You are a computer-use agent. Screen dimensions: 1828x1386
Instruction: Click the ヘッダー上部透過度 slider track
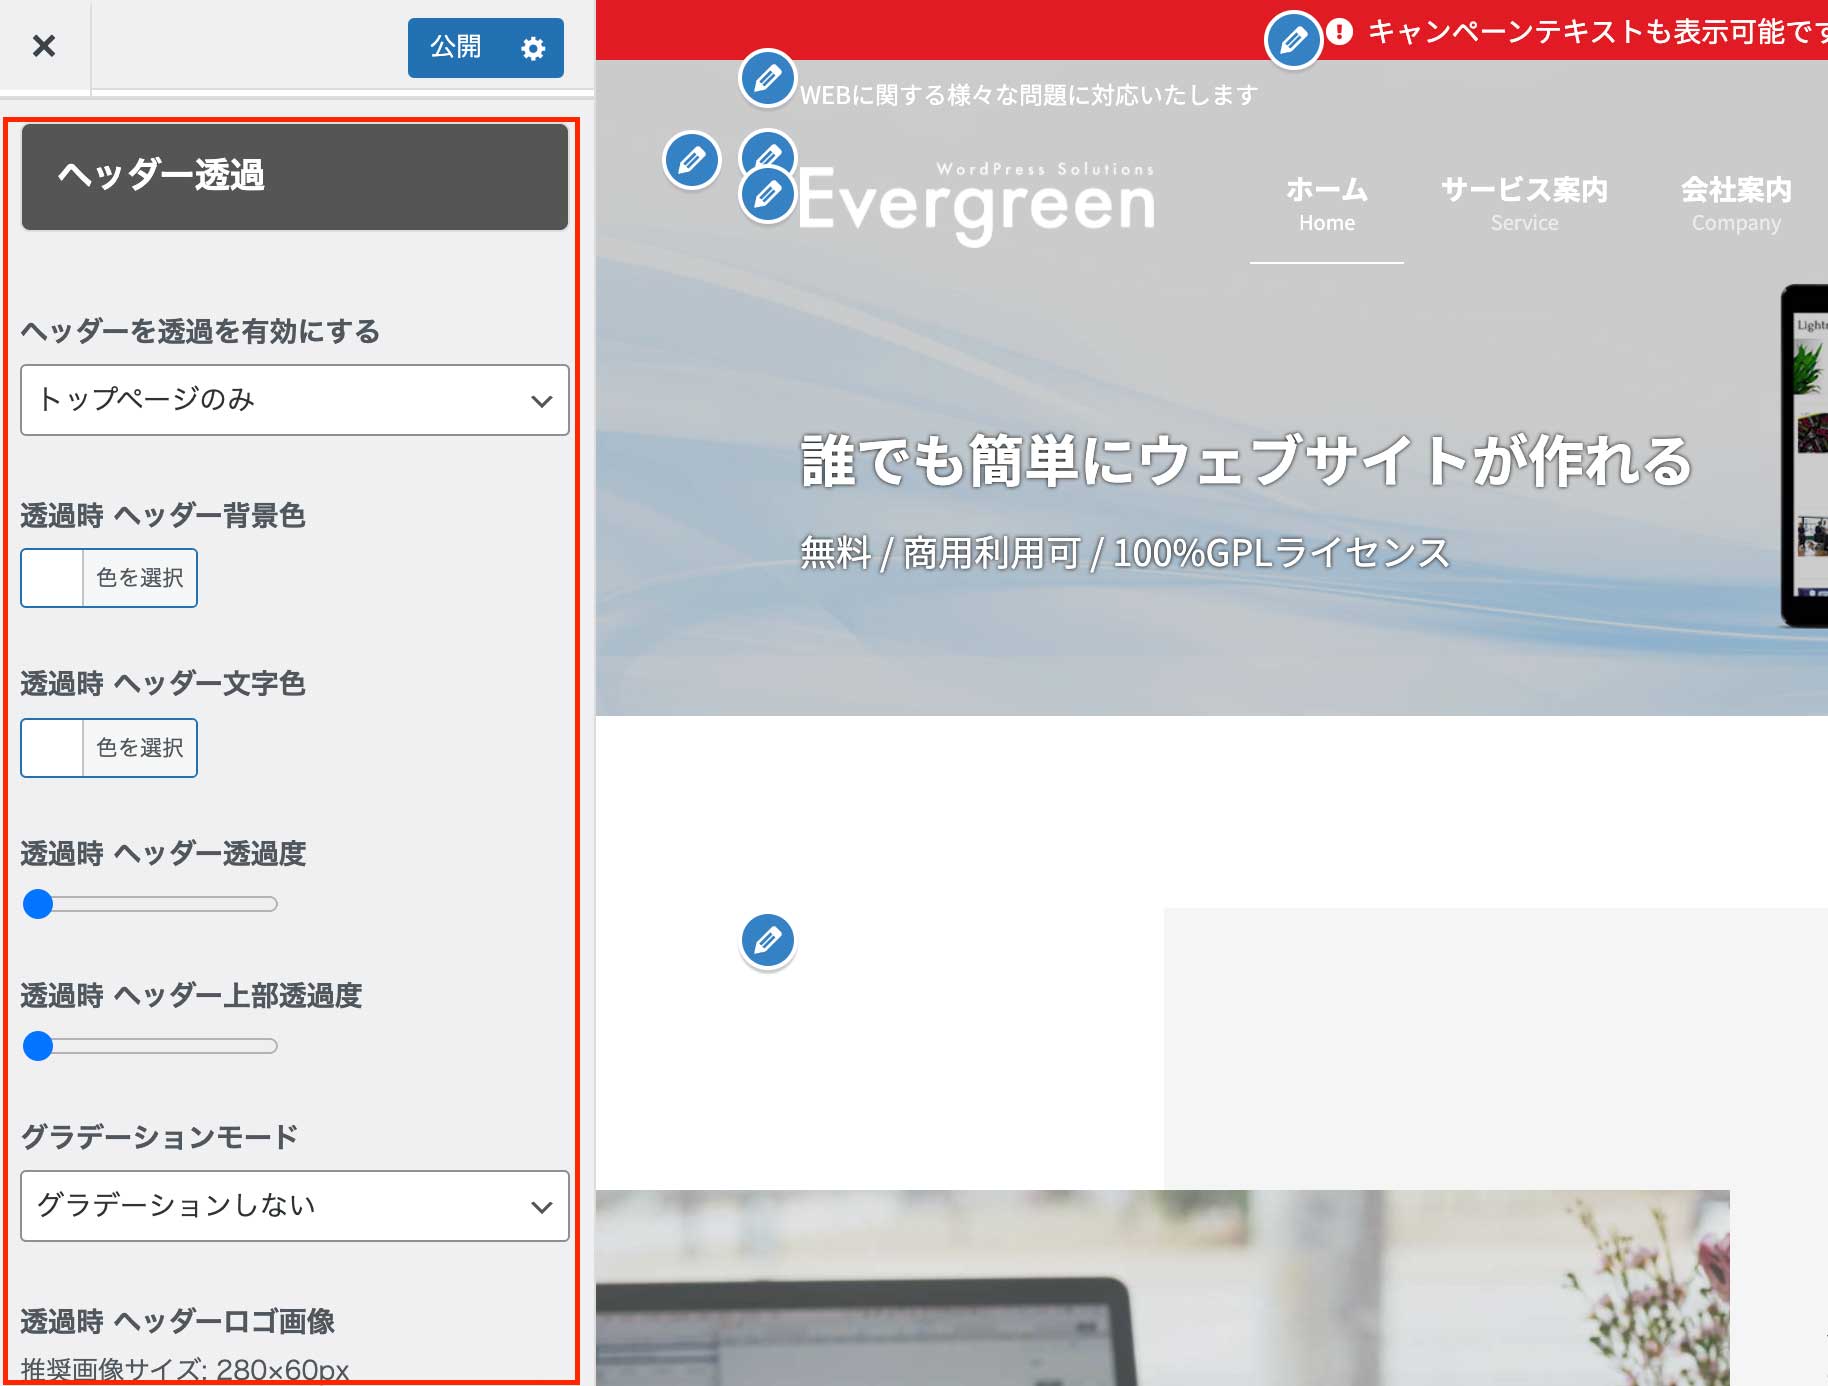point(150,1046)
